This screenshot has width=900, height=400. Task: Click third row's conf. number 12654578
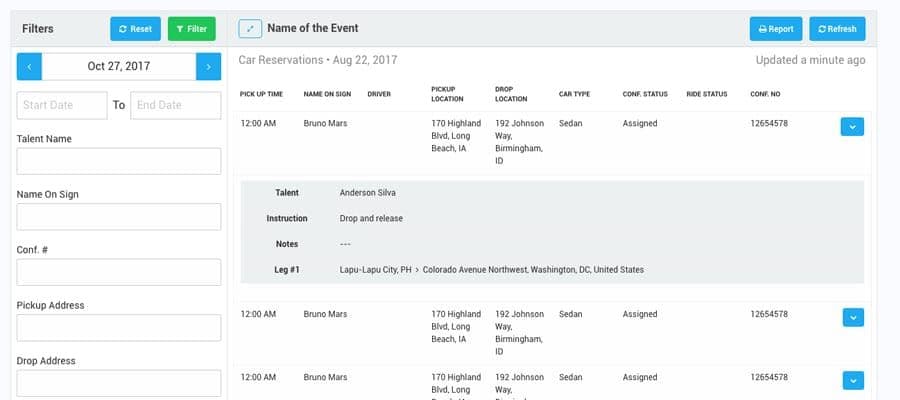pos(769,378)
